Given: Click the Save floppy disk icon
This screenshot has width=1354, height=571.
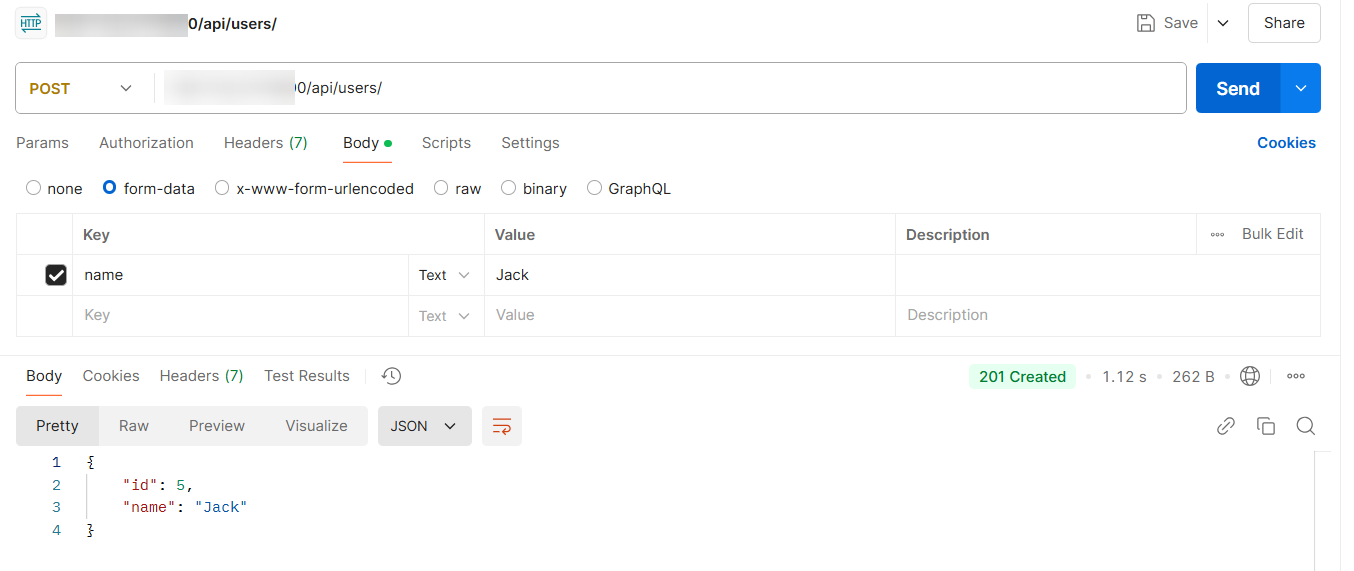Looking at the screenshot, I should 1146,23.
